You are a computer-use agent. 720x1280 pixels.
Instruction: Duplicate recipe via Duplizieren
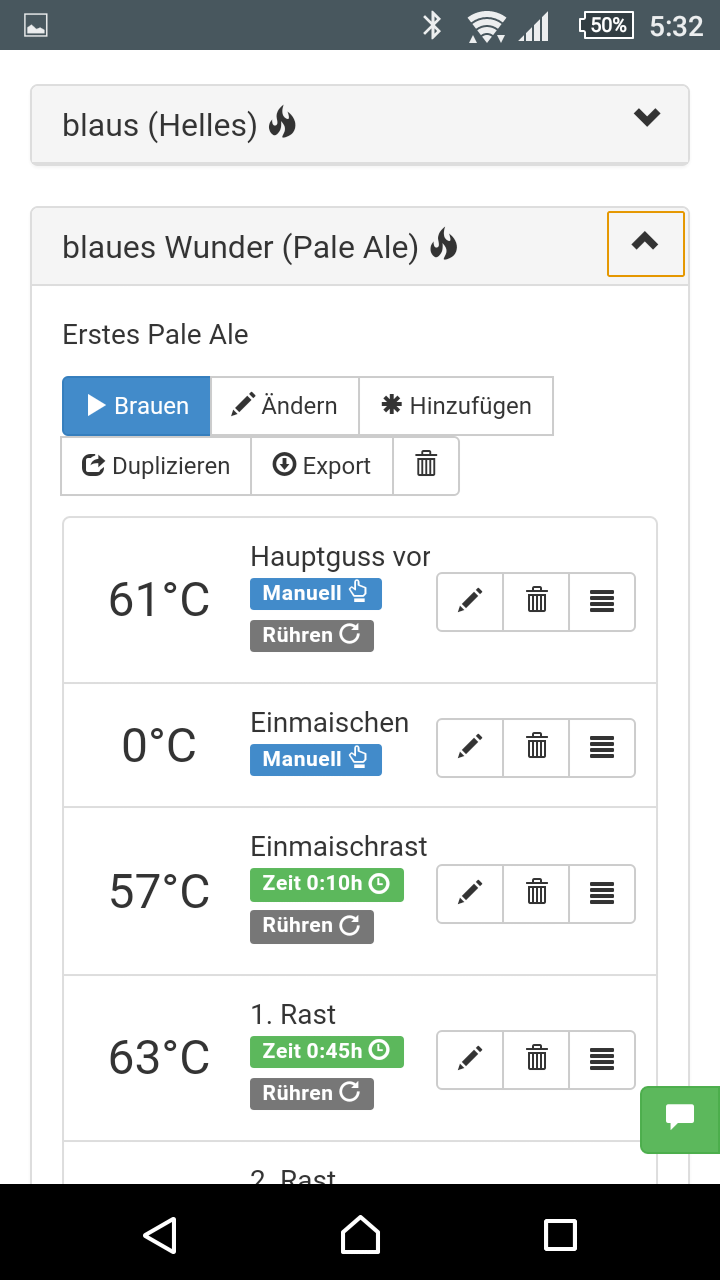click(x=156, y=466)
